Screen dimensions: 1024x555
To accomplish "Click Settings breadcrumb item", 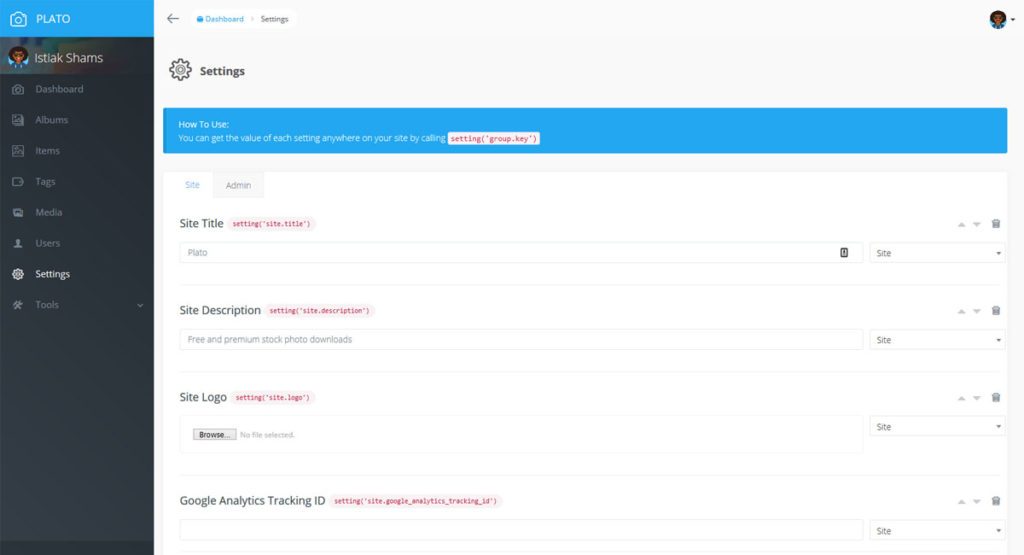I will tap(274, 19).
